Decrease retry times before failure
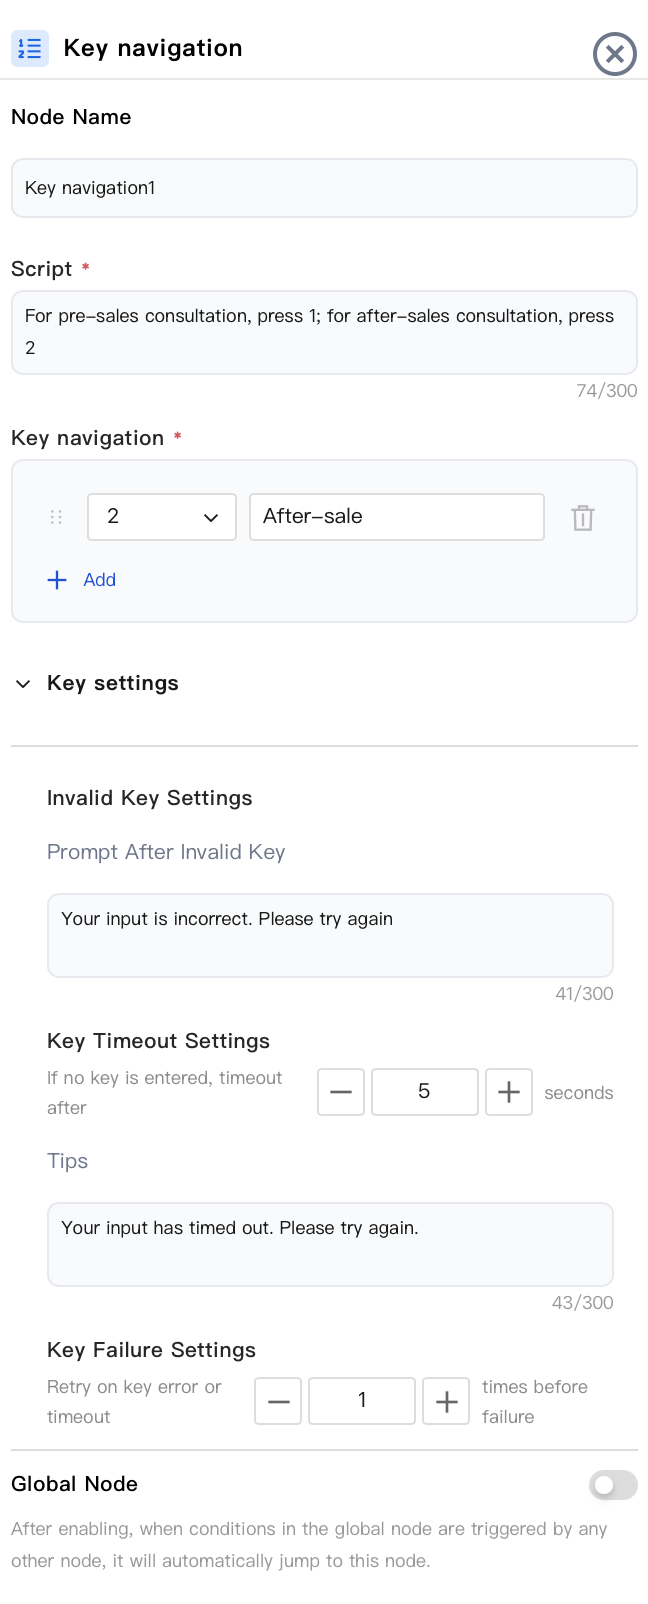Image resolution: width=648 pixels, height=1604 pixels. (278, 1401)
